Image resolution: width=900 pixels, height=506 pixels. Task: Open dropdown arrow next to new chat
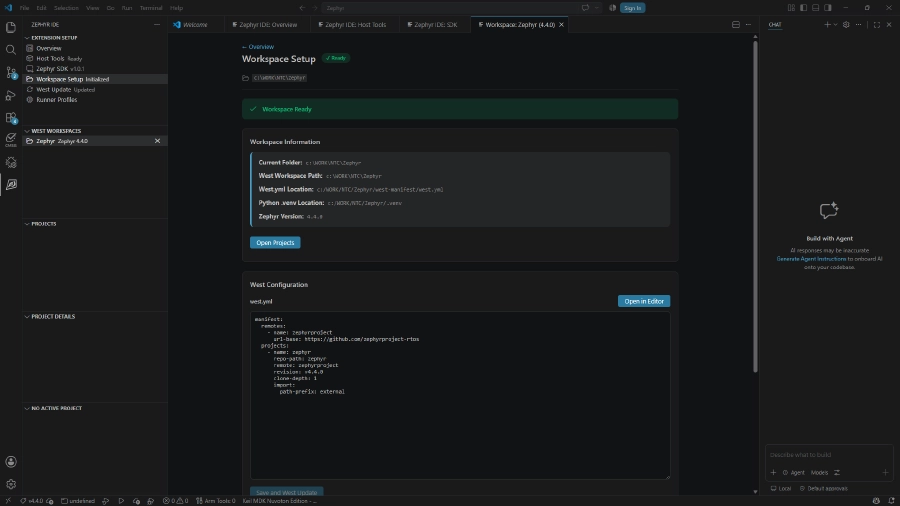(x=835, y=25)
